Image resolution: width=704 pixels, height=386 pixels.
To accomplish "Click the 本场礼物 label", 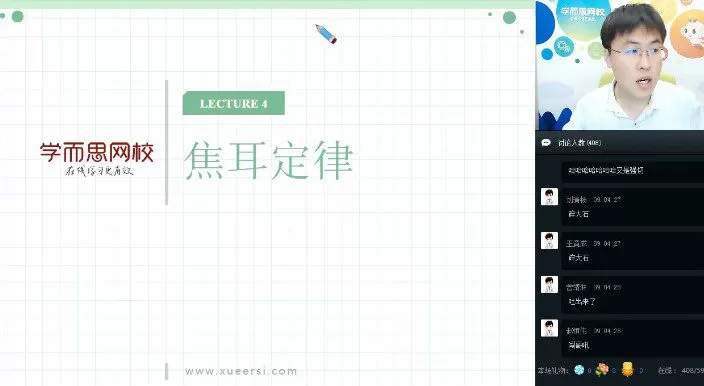I will point(553,370).
